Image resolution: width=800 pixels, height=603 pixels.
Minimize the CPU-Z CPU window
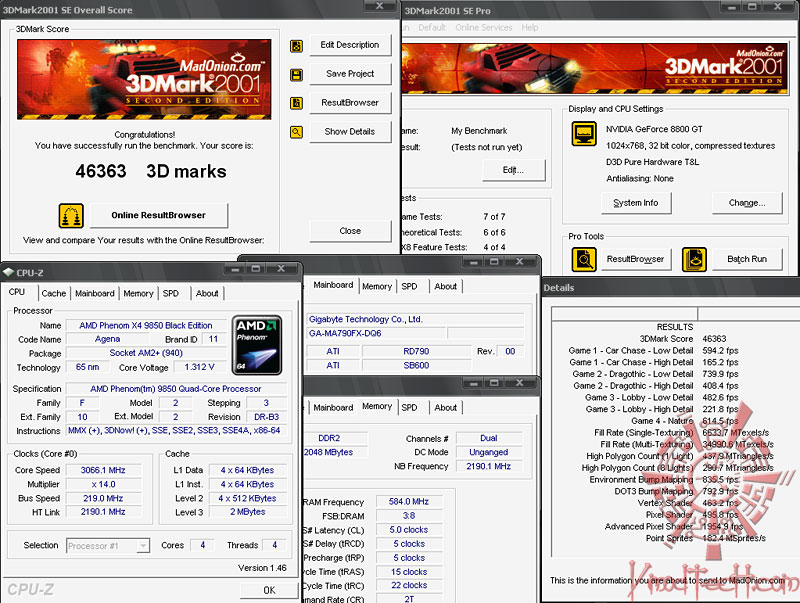[x=235, y=269]
